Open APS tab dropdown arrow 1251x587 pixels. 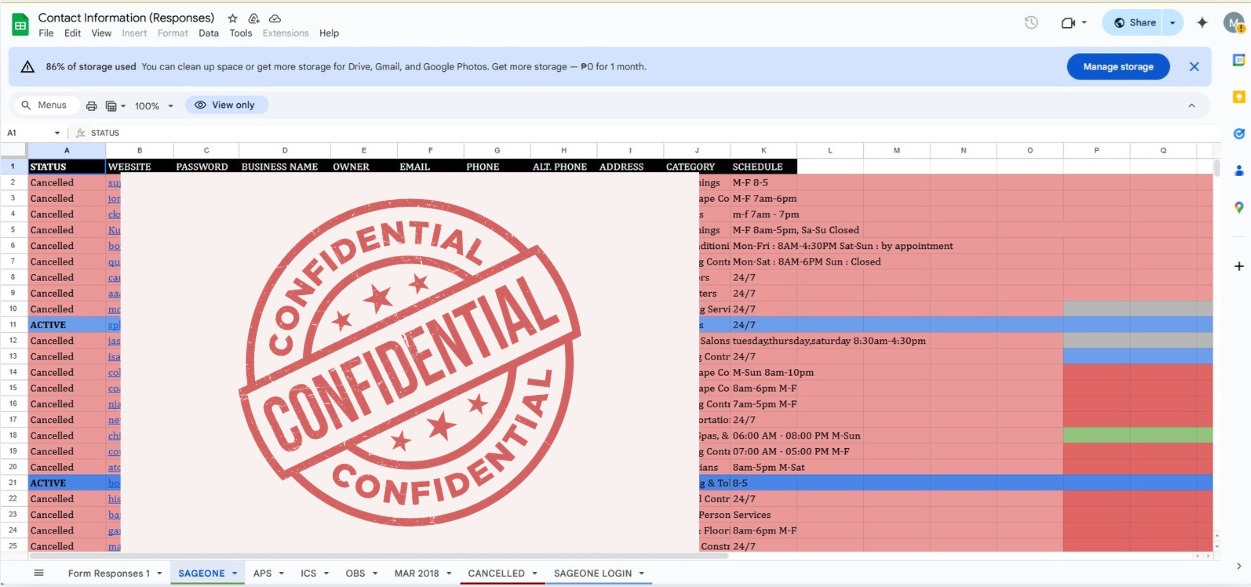click(x=283, y=574)
